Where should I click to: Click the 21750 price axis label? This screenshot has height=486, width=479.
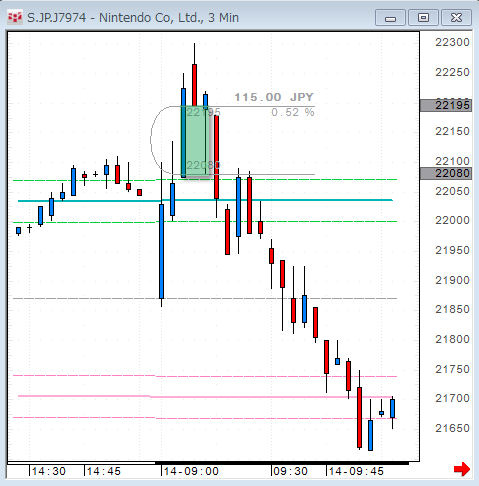pos(452,369)
